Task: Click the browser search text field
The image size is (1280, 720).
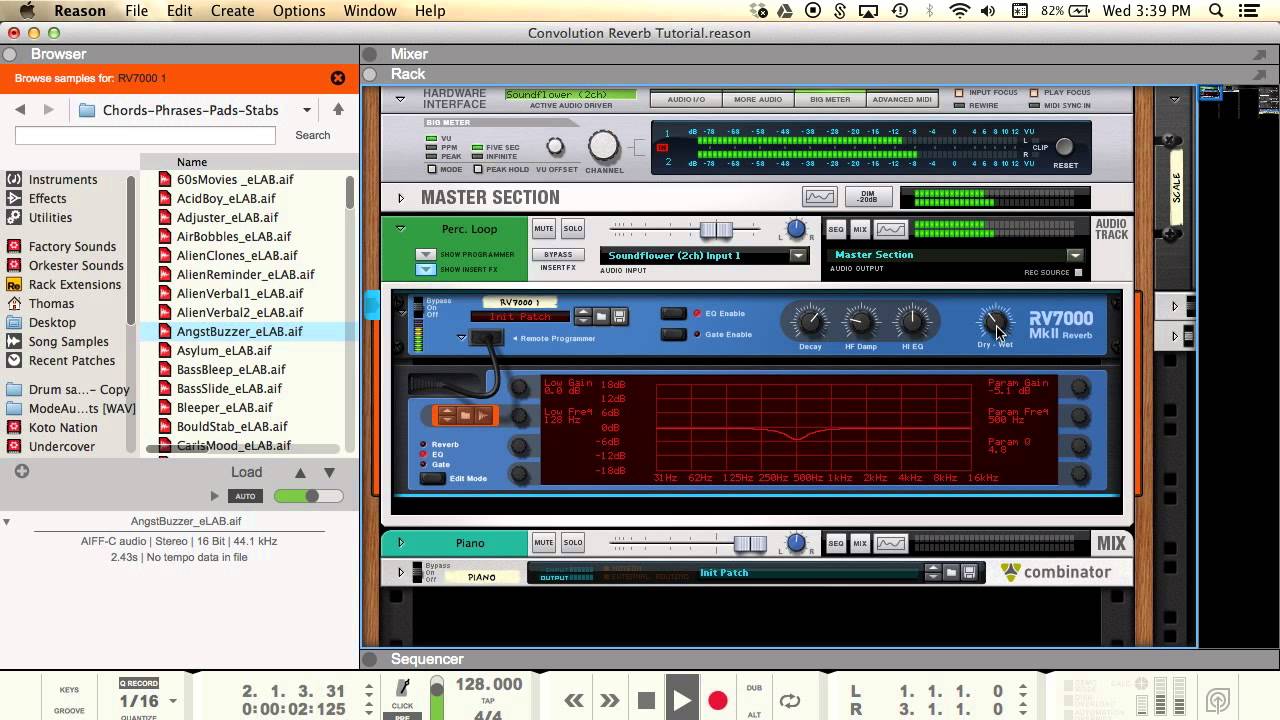Action: coord(145,135)
